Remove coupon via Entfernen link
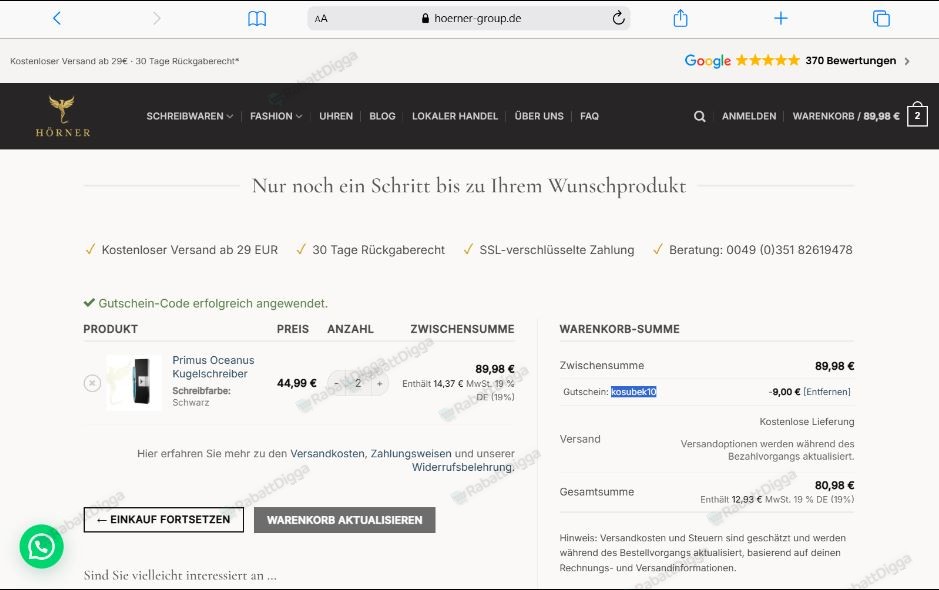 [827, 392]
